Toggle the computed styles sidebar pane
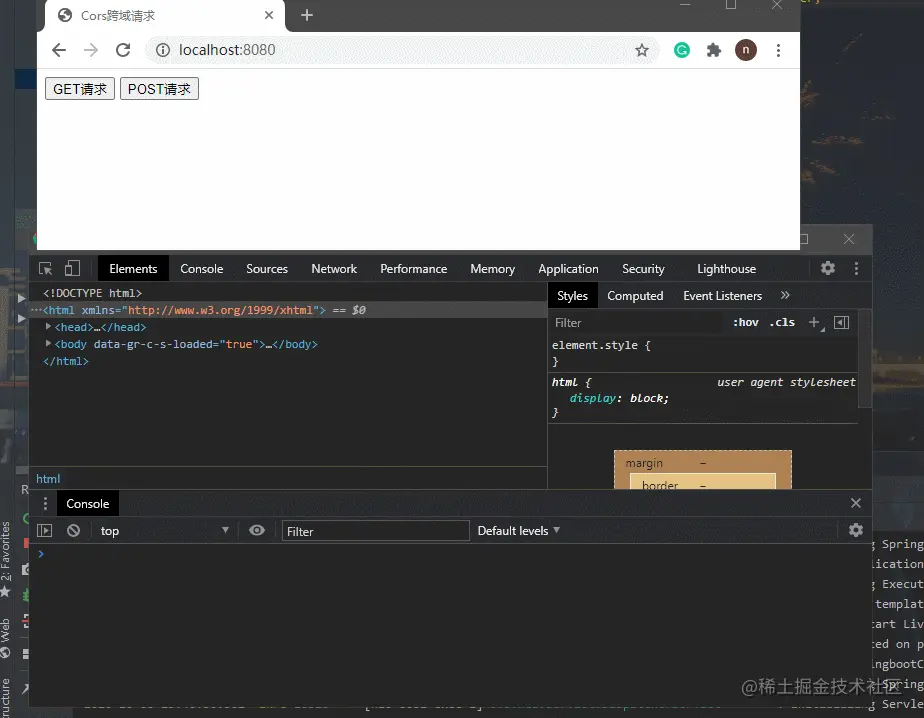Viewport: 924px width, 718px height. click(x=842, y=322)
